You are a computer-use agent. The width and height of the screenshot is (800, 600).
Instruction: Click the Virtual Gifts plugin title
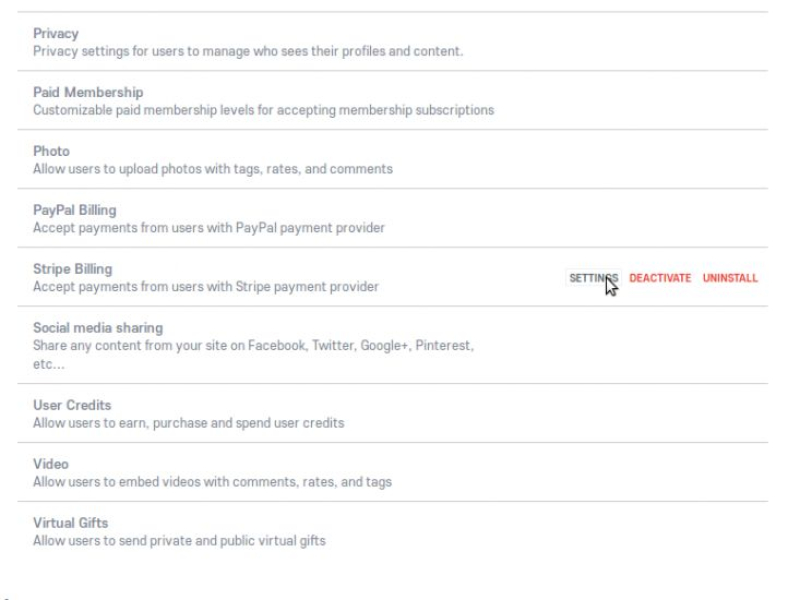(x=71, y=523)
